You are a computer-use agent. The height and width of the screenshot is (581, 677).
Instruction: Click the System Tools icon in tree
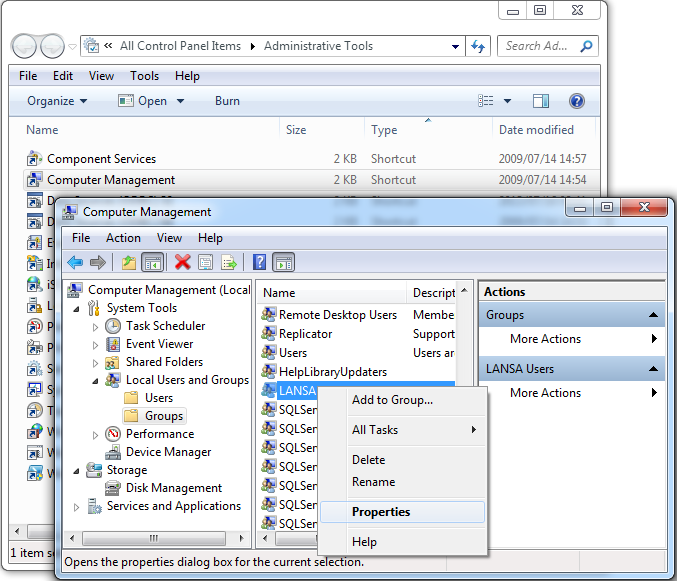click(94, 308)
